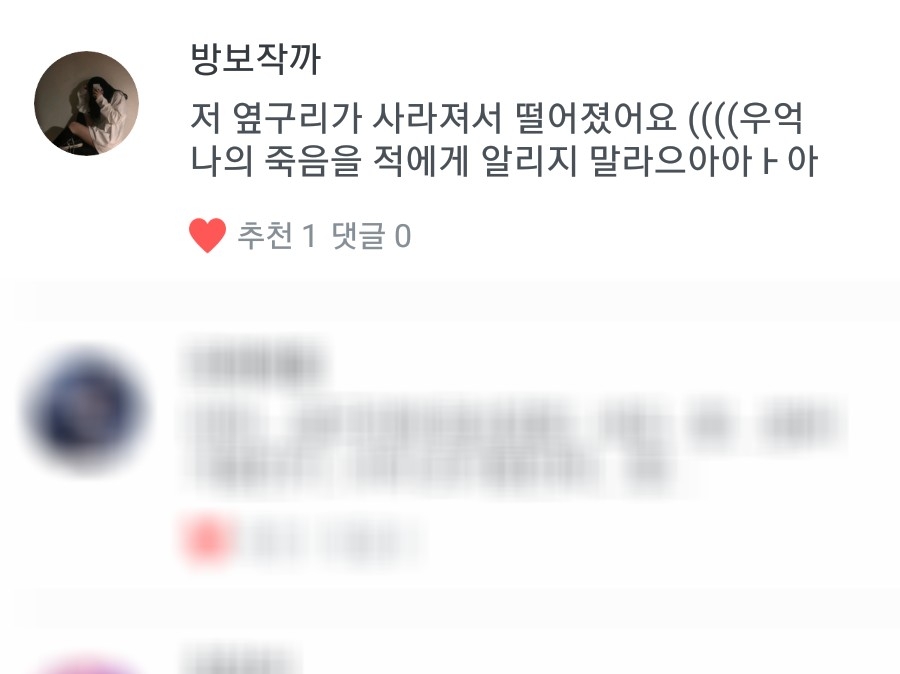The width and height of the screenshot is (900, 674).
Task: Tap the (((( 우억 text in the comment
Action: (x=745, y=118)
